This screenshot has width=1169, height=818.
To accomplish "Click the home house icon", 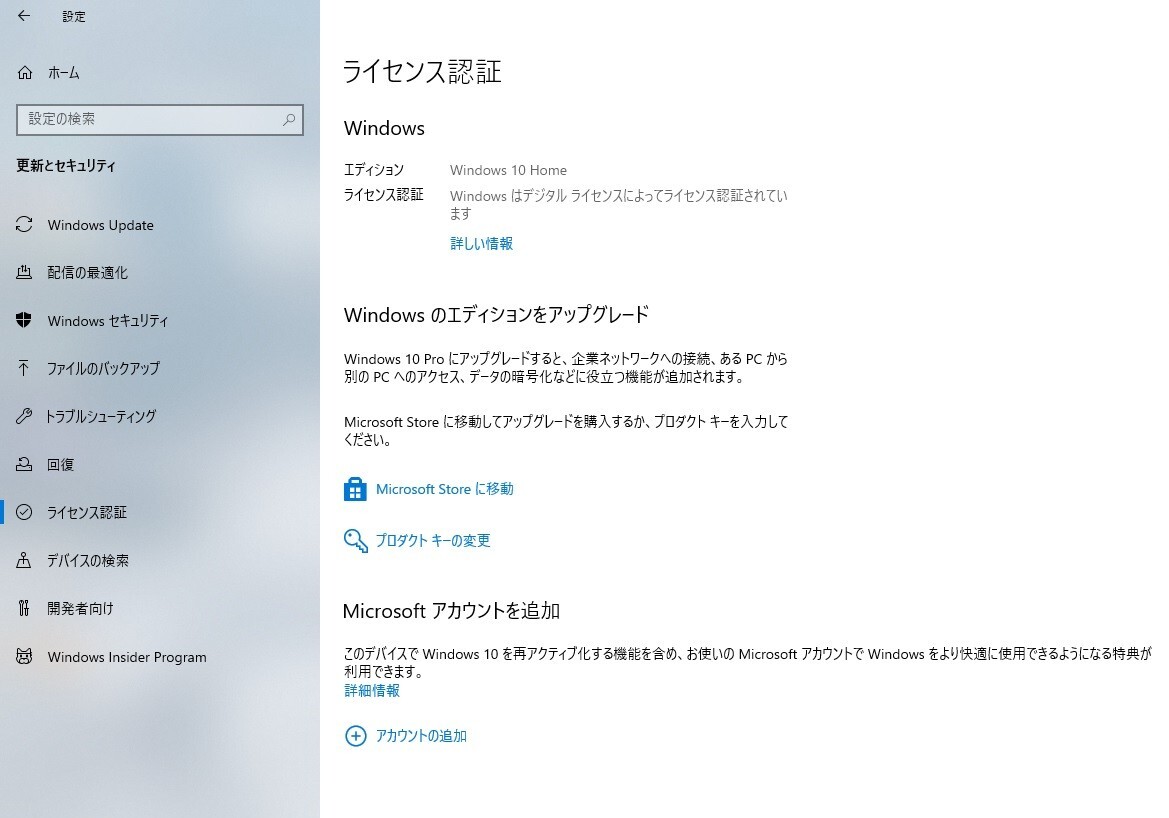I will [x=25, y=72].
